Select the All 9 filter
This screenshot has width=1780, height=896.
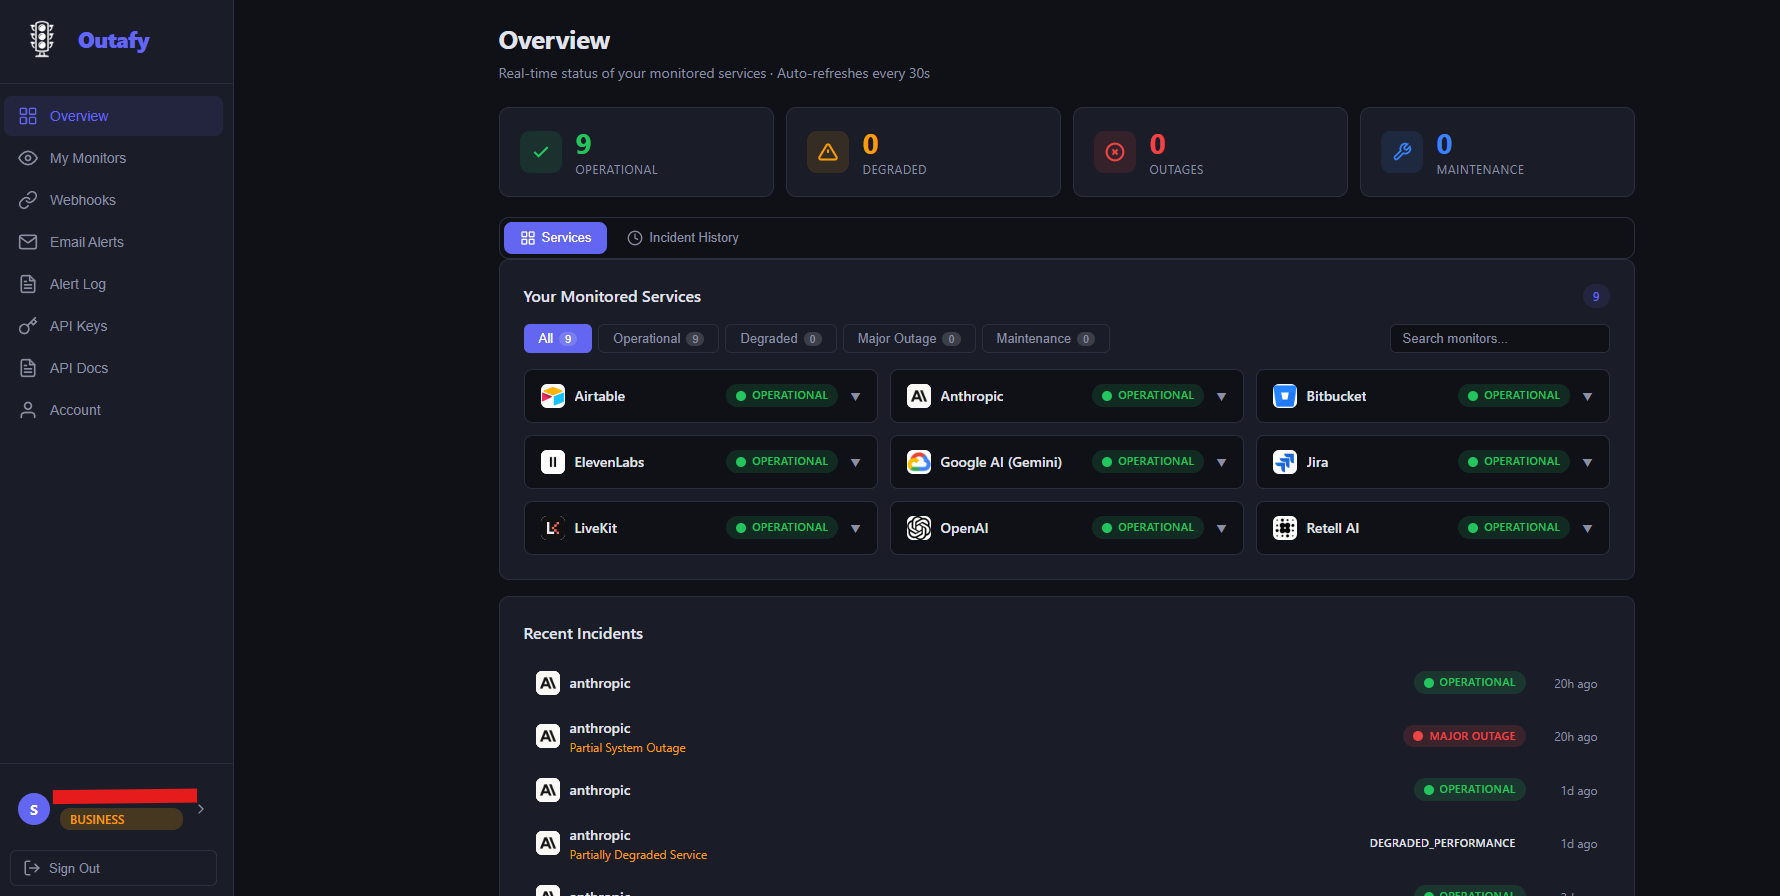pos(557,339)
